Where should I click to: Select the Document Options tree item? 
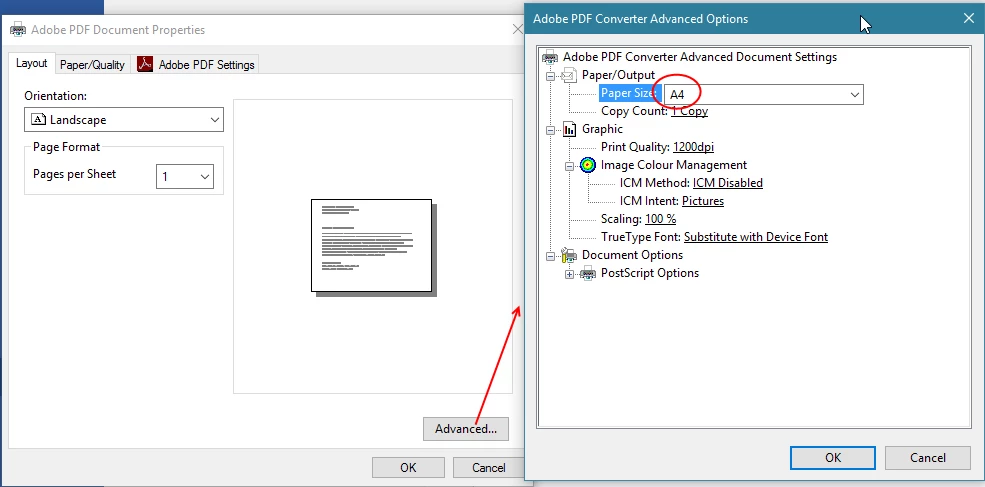632,255
